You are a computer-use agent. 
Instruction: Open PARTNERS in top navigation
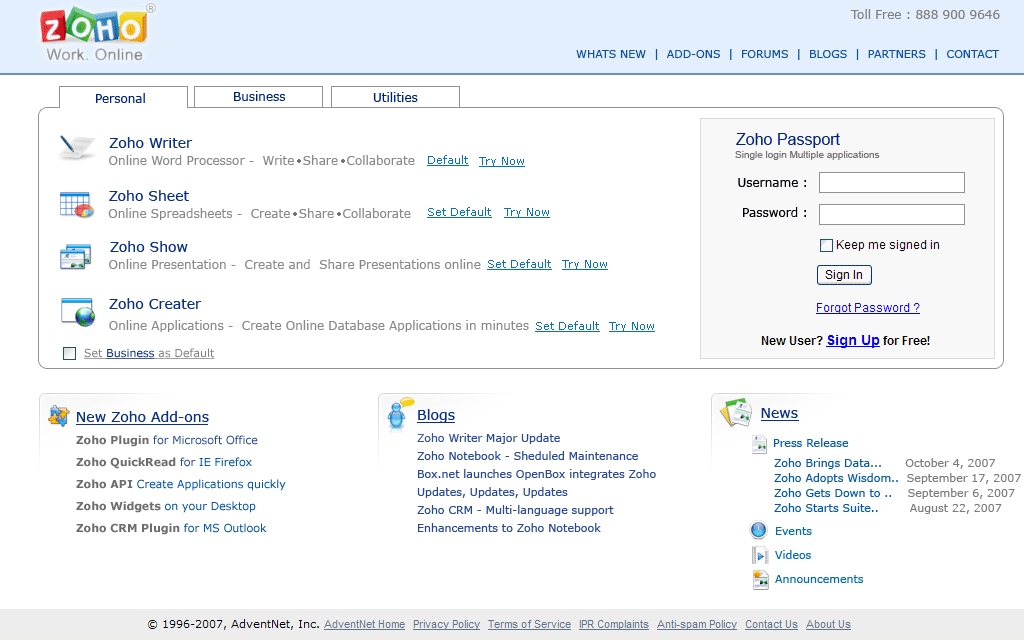pos(896,54)
